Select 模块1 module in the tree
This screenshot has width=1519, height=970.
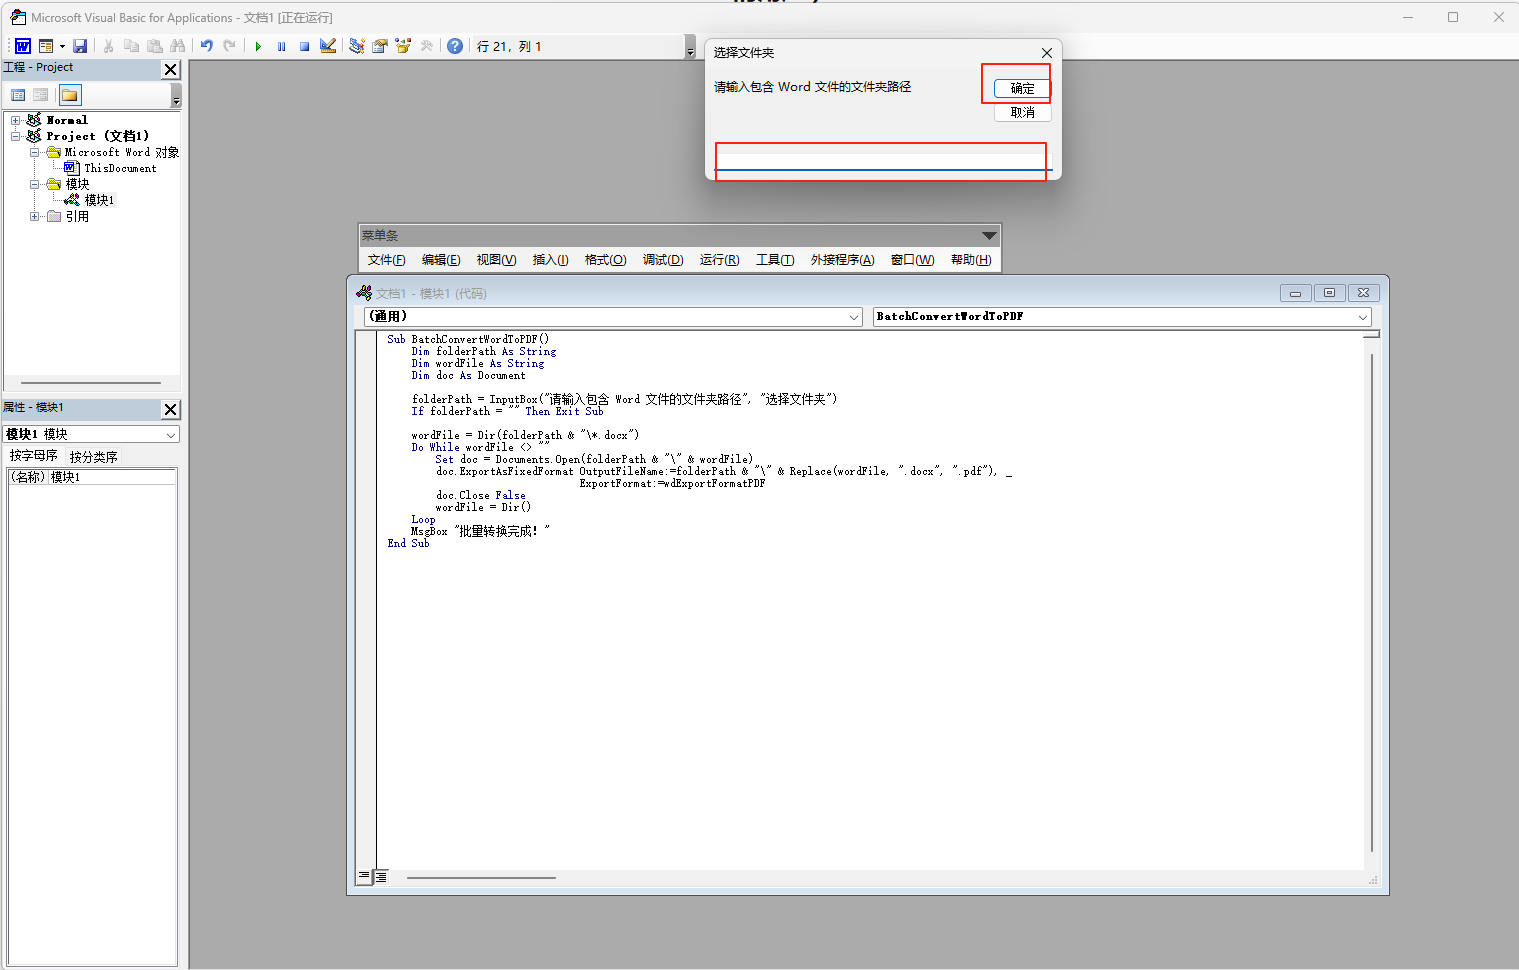tap(99, 200)
